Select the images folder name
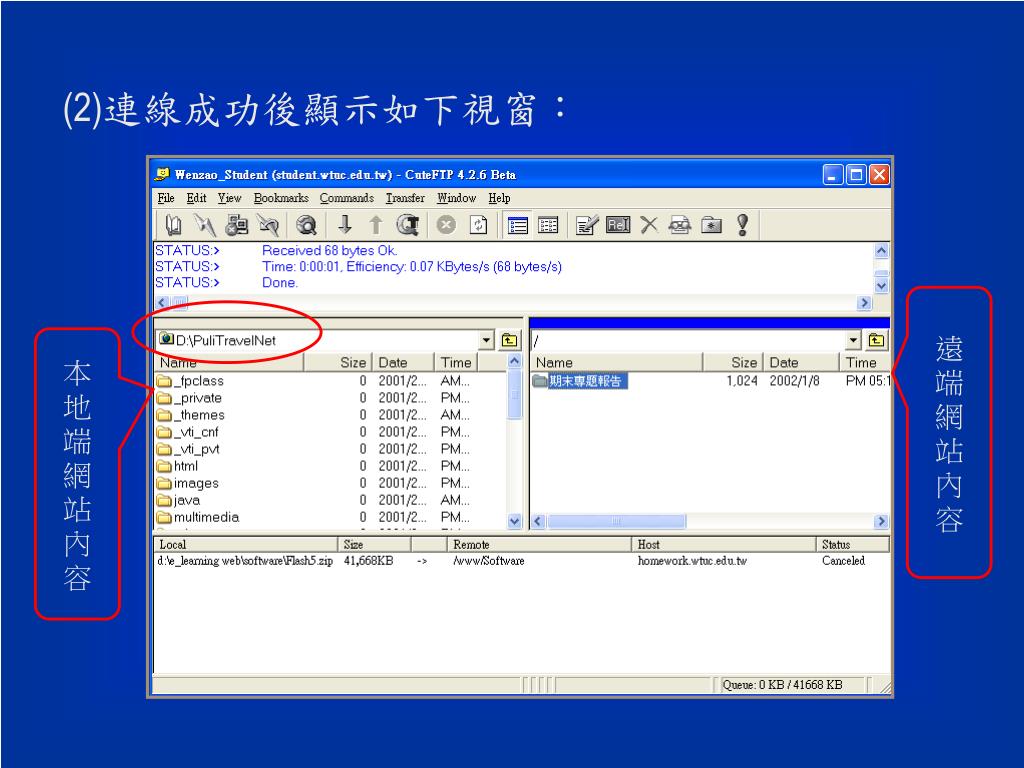 [196, 483]
